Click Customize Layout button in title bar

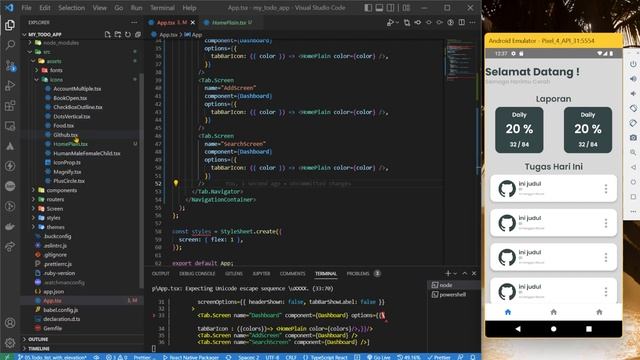coord(406,8)
